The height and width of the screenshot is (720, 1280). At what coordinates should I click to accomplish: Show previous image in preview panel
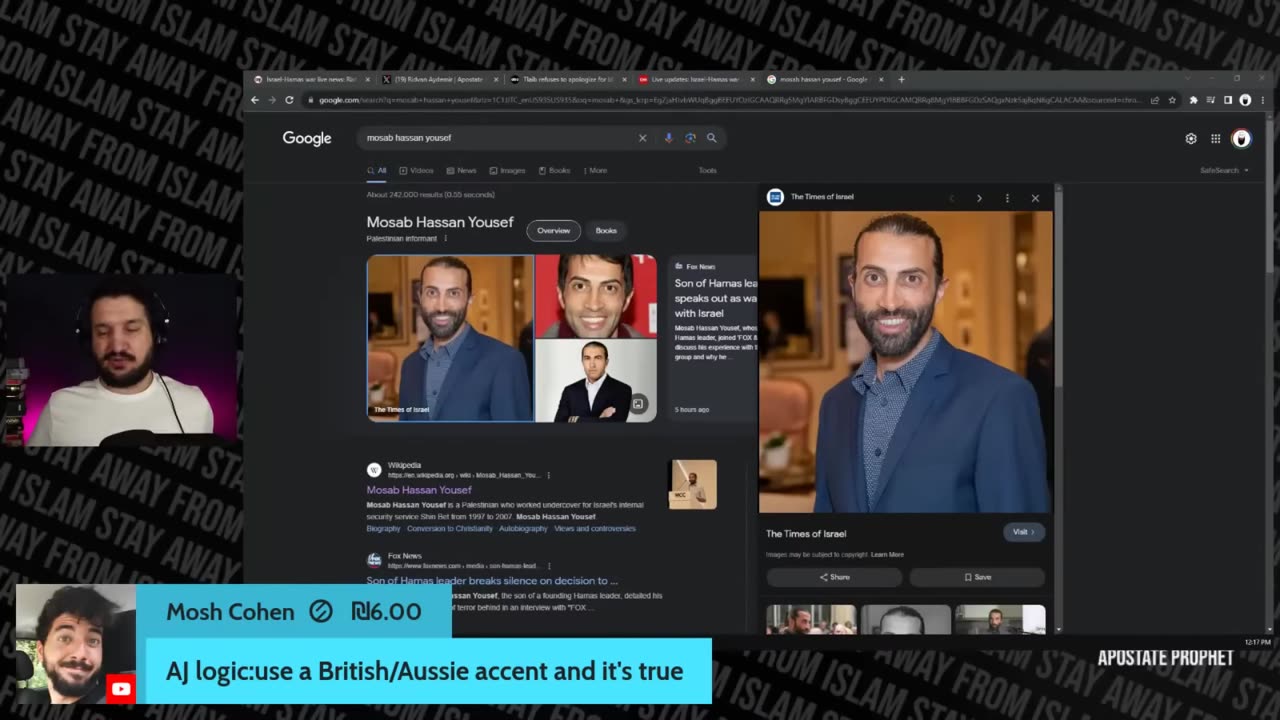click(x=951, y=198)
